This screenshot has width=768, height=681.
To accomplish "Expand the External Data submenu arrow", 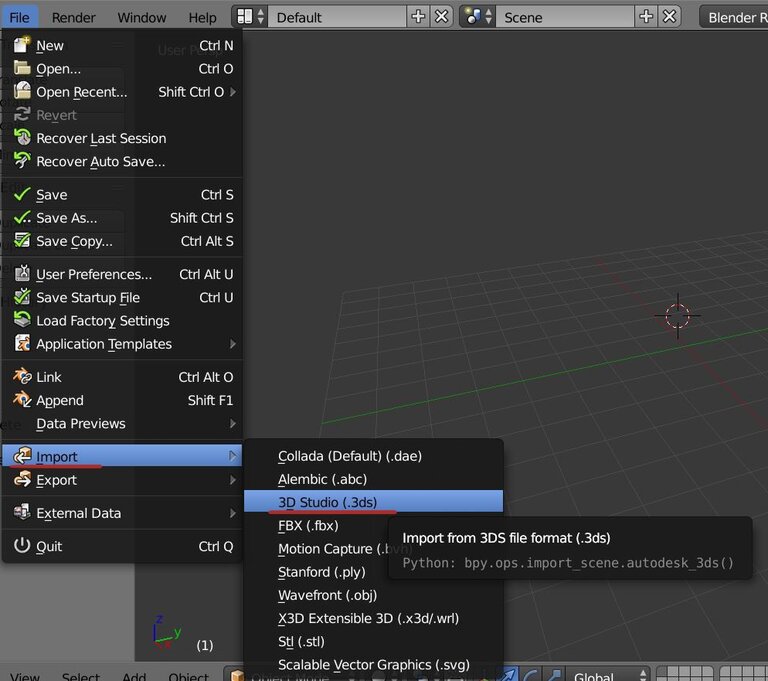I will (x=233, y=513).
